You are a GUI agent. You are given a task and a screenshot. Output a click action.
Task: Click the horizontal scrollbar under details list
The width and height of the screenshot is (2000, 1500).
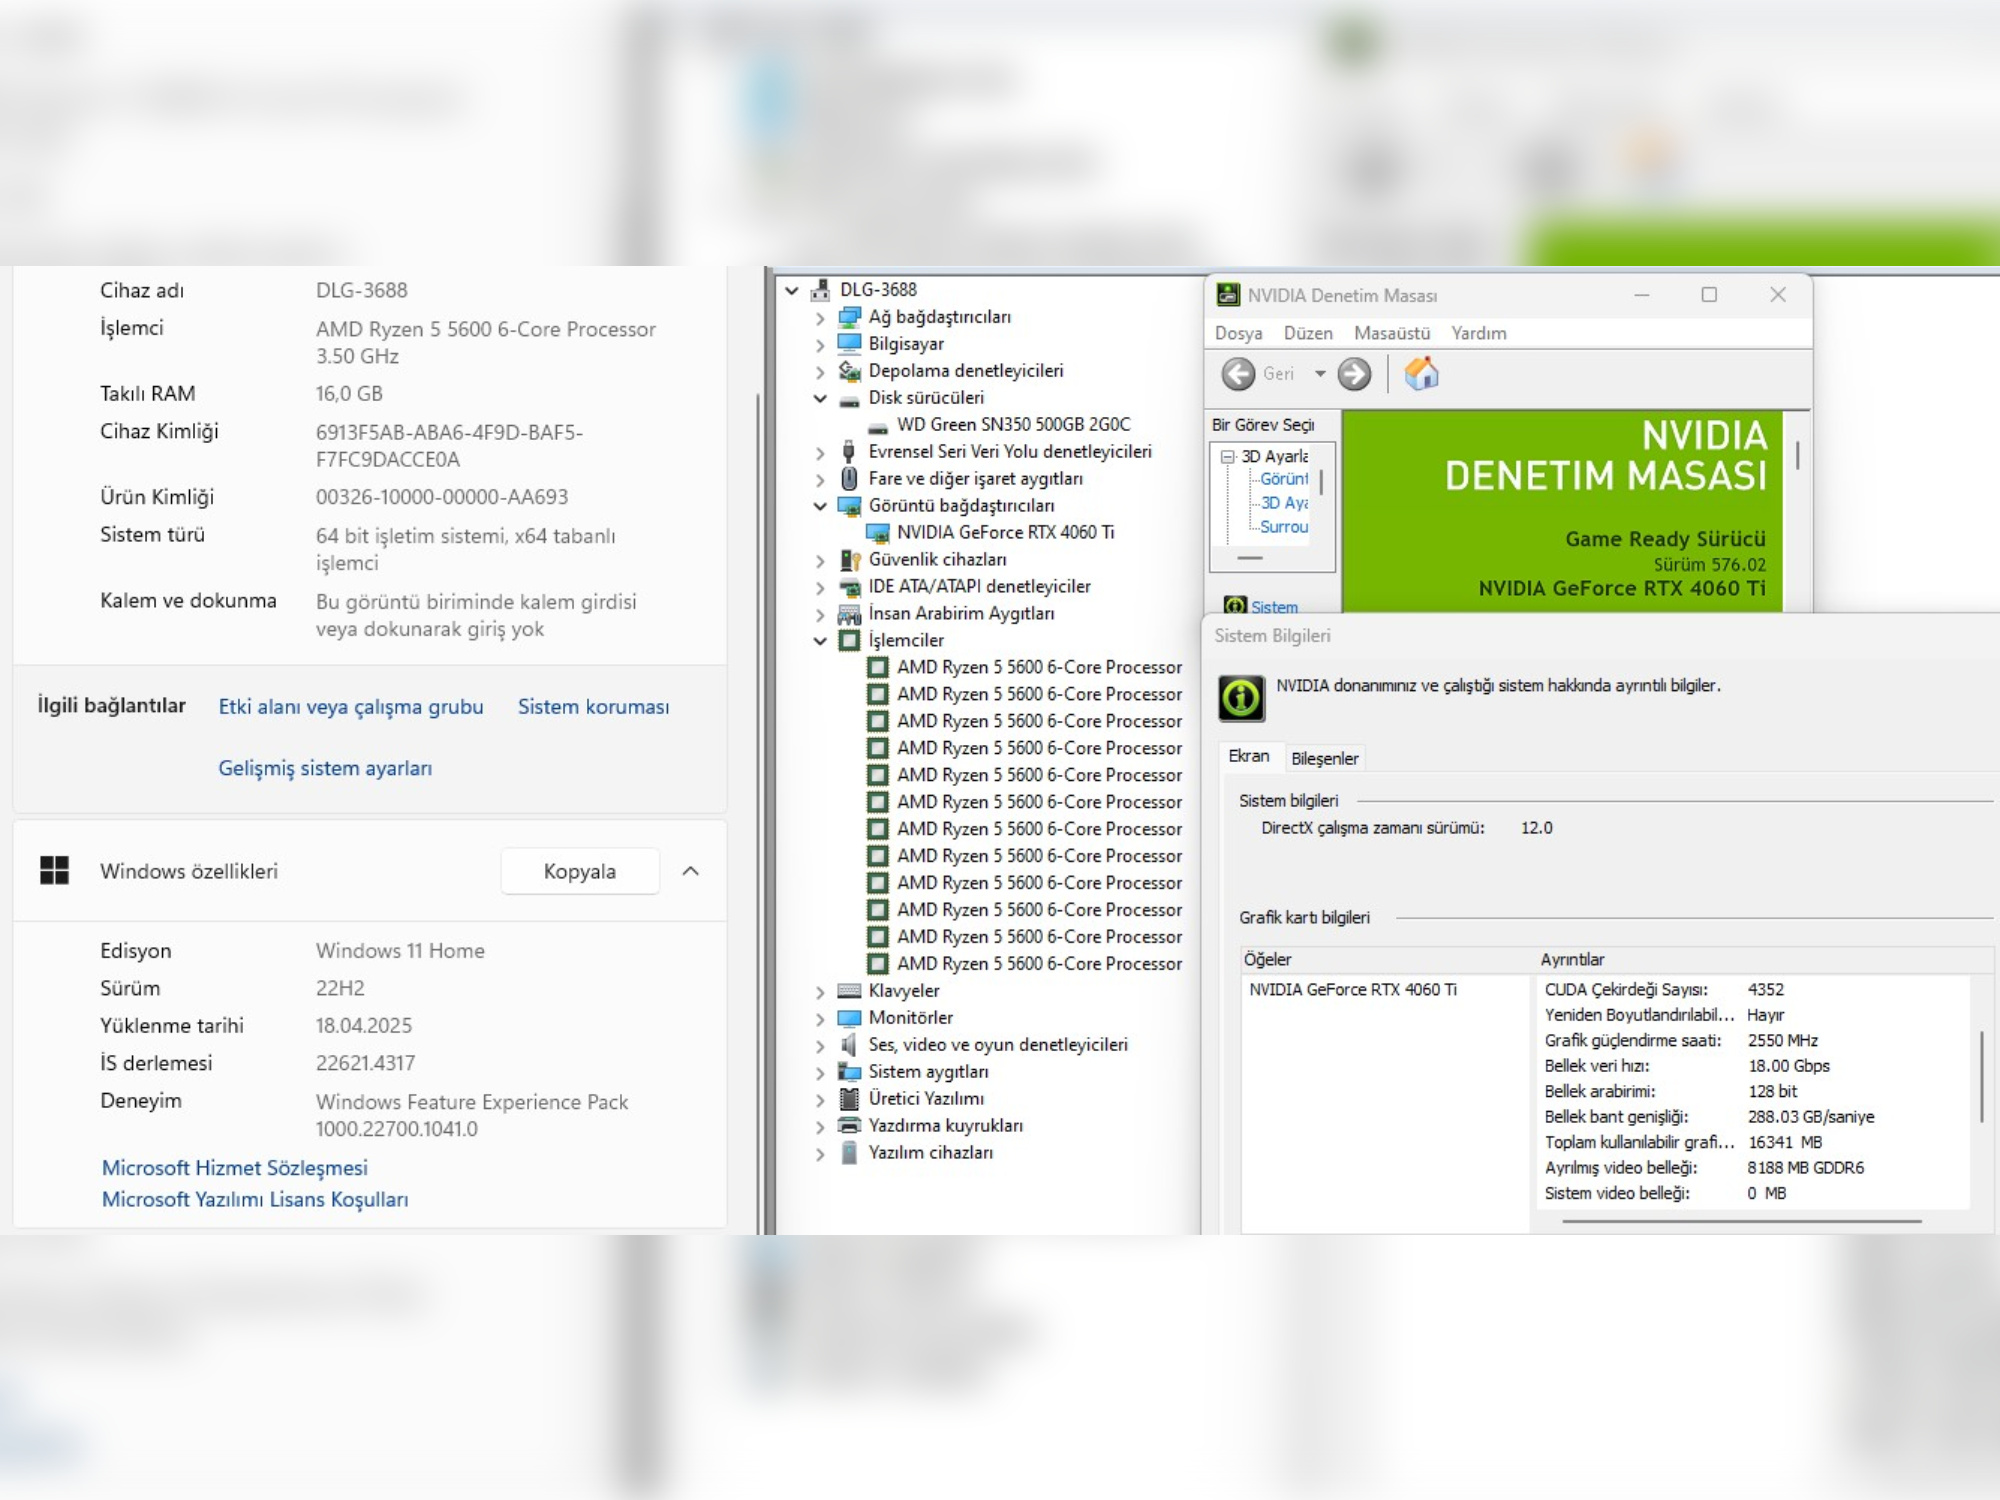pyautogui.click(x=1741, y=1221)
